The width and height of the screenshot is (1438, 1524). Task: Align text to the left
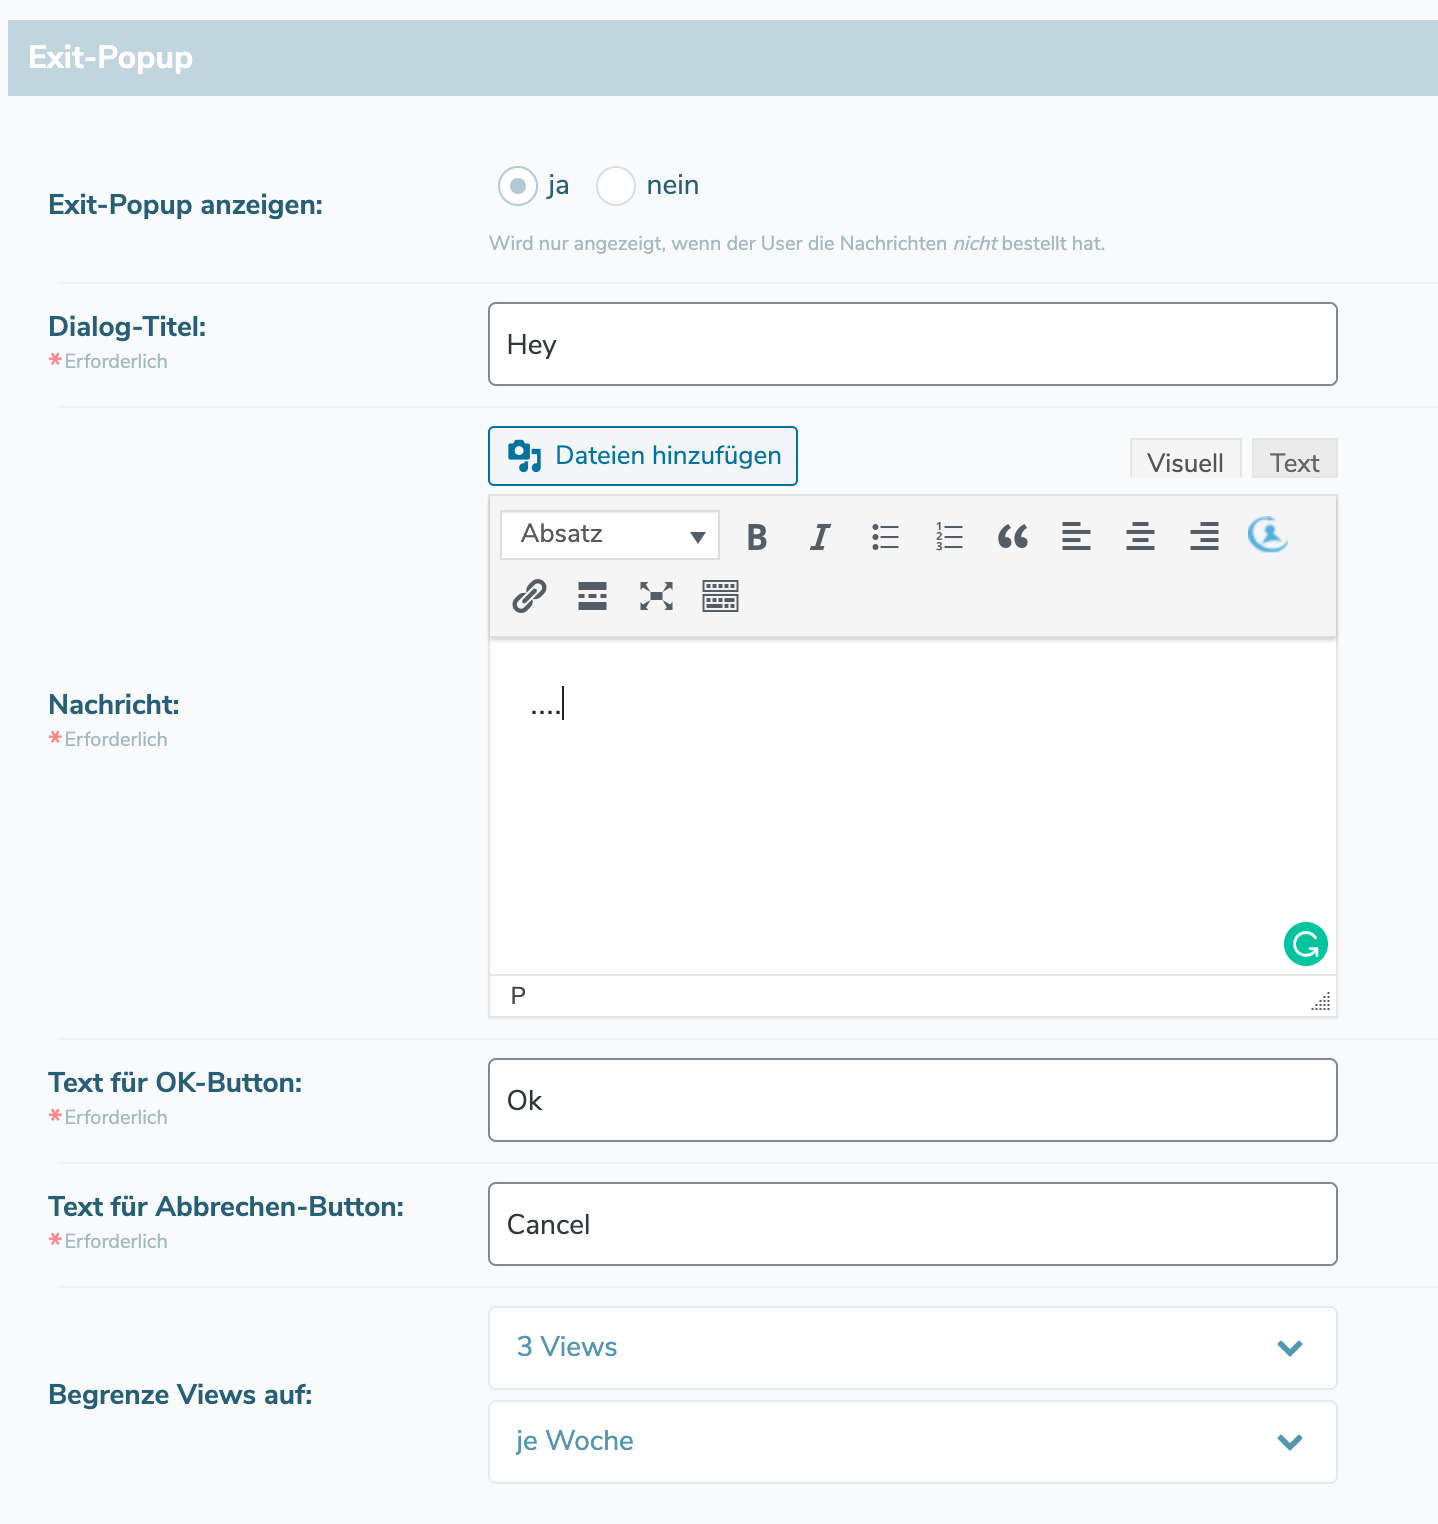tap(1076, 537)
